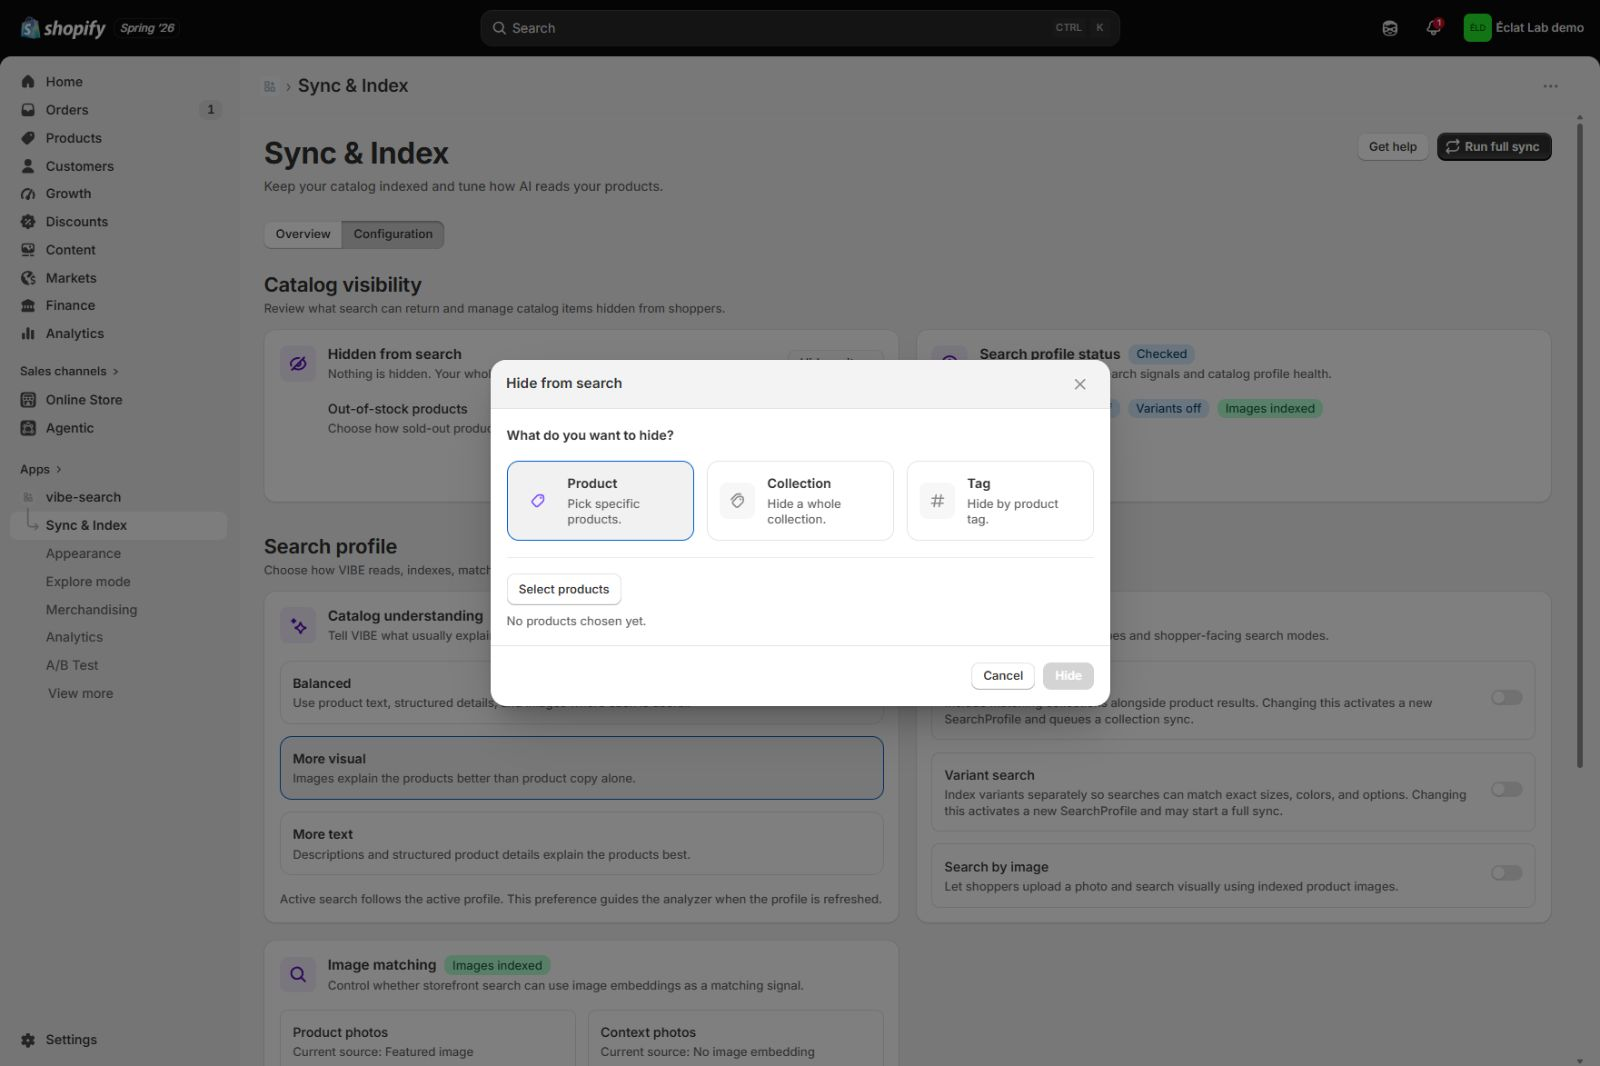The width and height of the screenshot is (1600, 1066).
Task: Choose the Product hide option
Action: [x=600, y=501]
